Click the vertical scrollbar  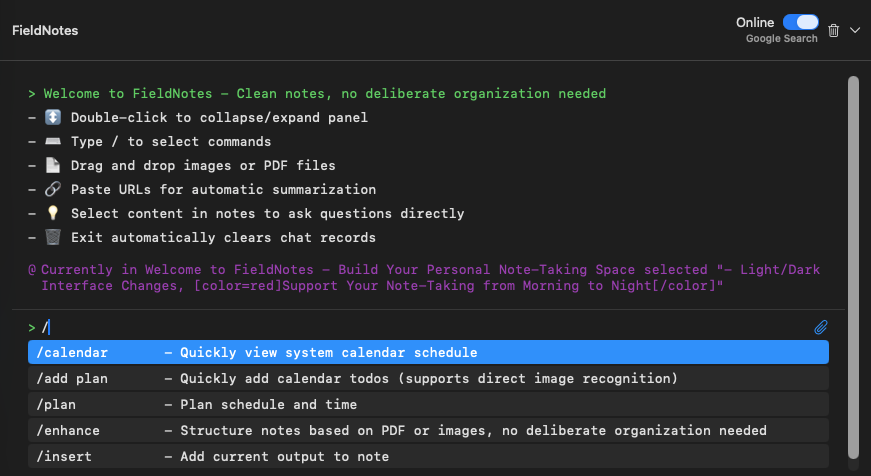853,267
